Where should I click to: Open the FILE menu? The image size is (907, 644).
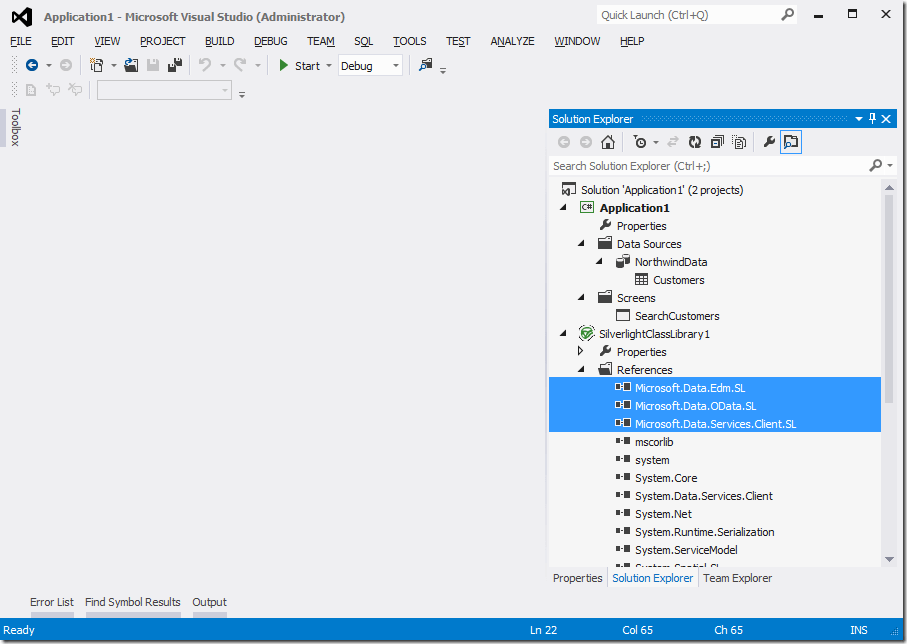pos(21,41)
